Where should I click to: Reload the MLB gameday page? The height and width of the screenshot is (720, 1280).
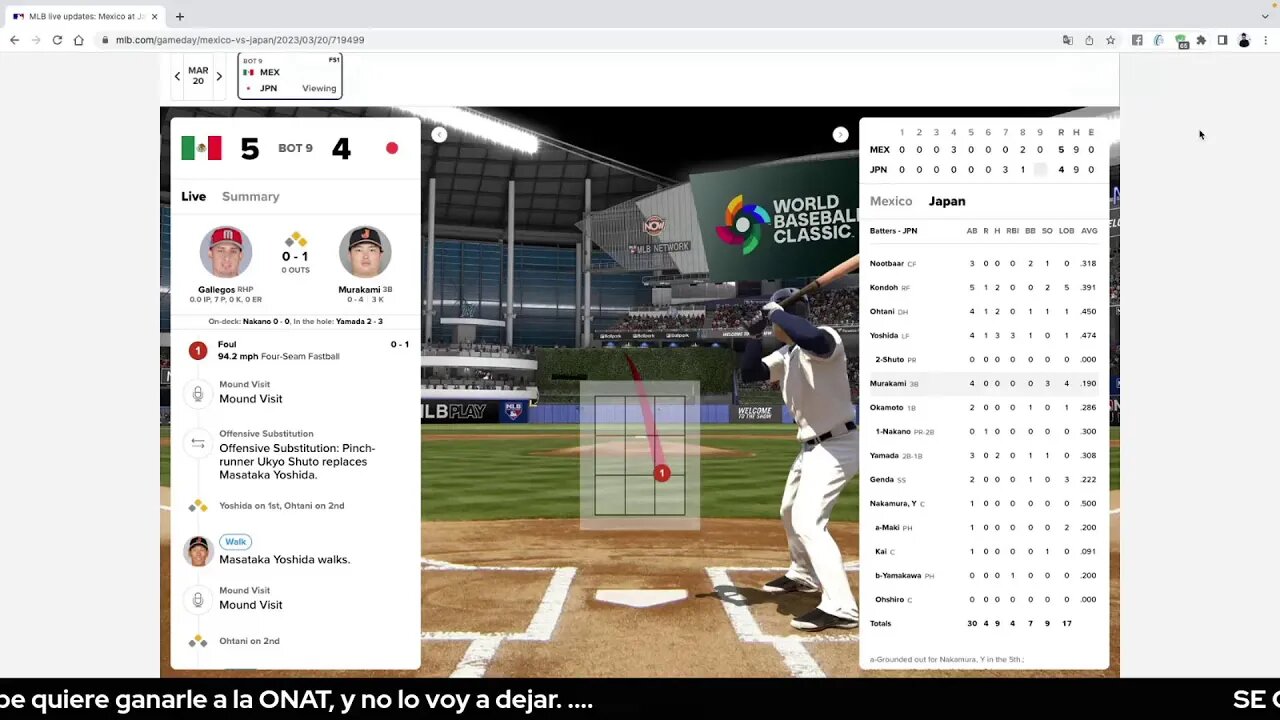coord(57,40)
